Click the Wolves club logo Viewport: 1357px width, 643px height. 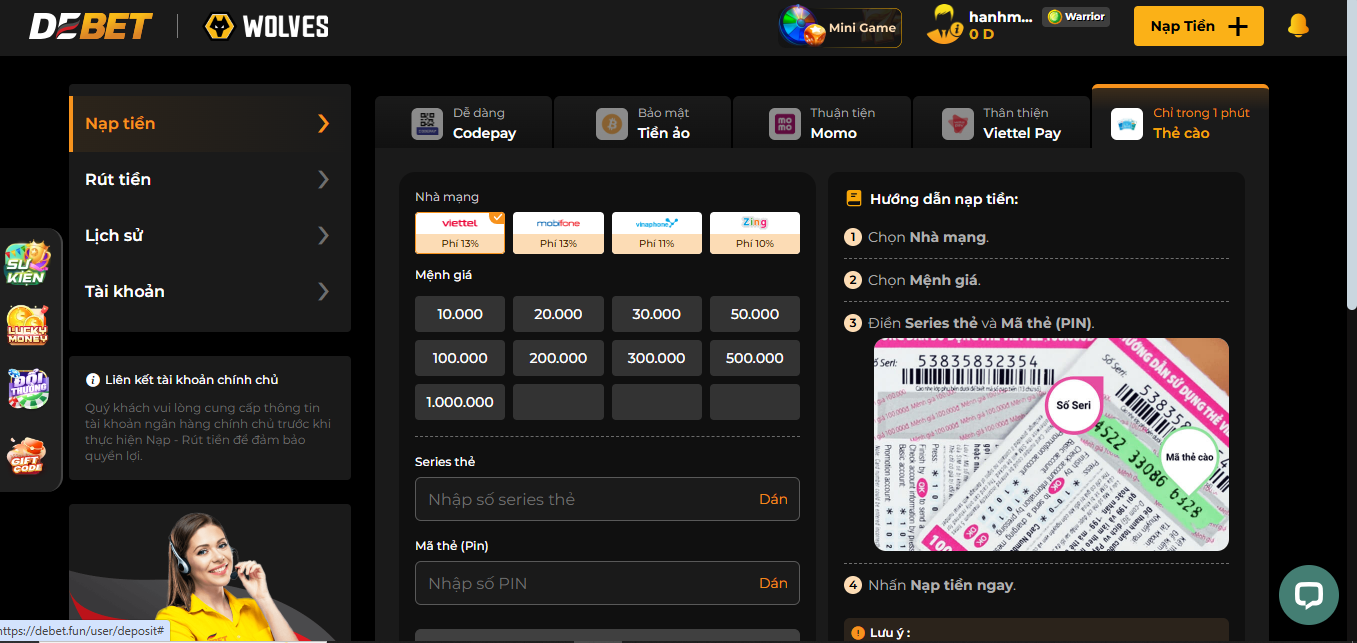(x=266, y=26)
